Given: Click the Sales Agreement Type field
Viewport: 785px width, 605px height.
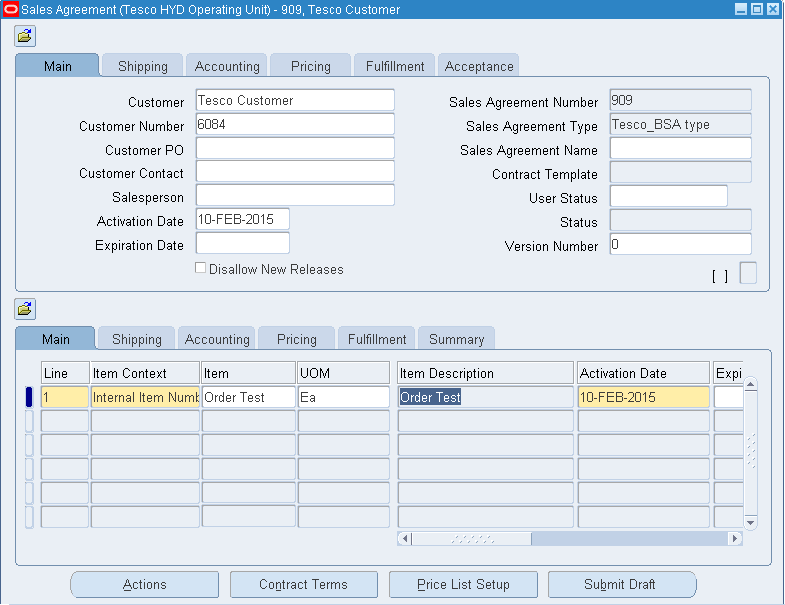Looking at the screenshot, I should click(x=680, y=124).
